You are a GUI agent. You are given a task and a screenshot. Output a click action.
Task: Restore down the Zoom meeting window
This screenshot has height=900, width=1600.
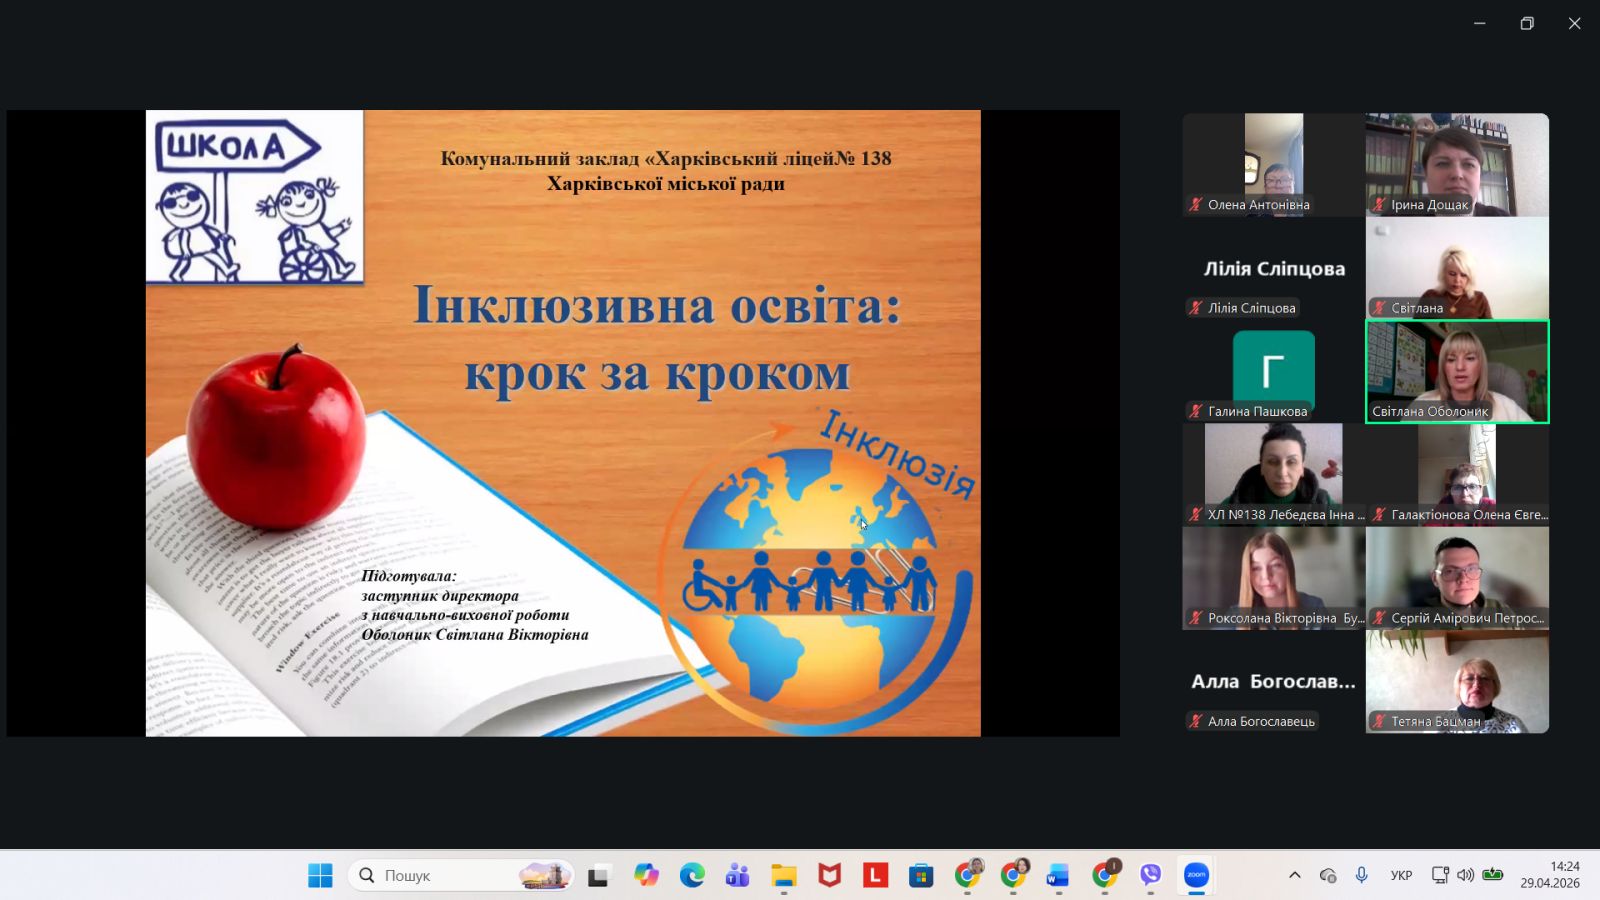(x=1527, y=24)
